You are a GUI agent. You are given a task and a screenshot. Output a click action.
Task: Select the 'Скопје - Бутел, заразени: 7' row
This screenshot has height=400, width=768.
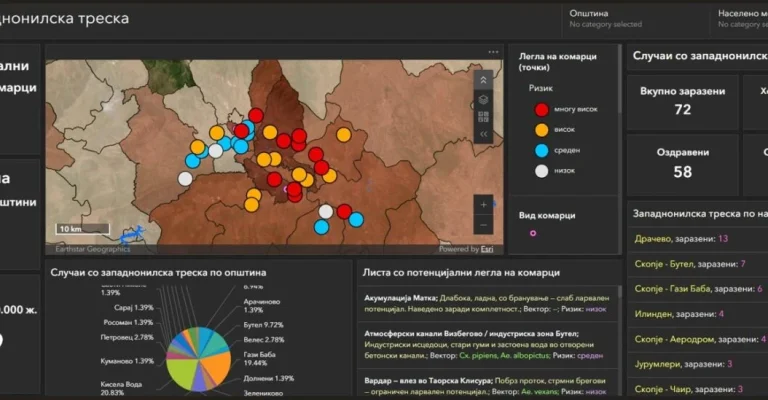click(x=697, y=264)
